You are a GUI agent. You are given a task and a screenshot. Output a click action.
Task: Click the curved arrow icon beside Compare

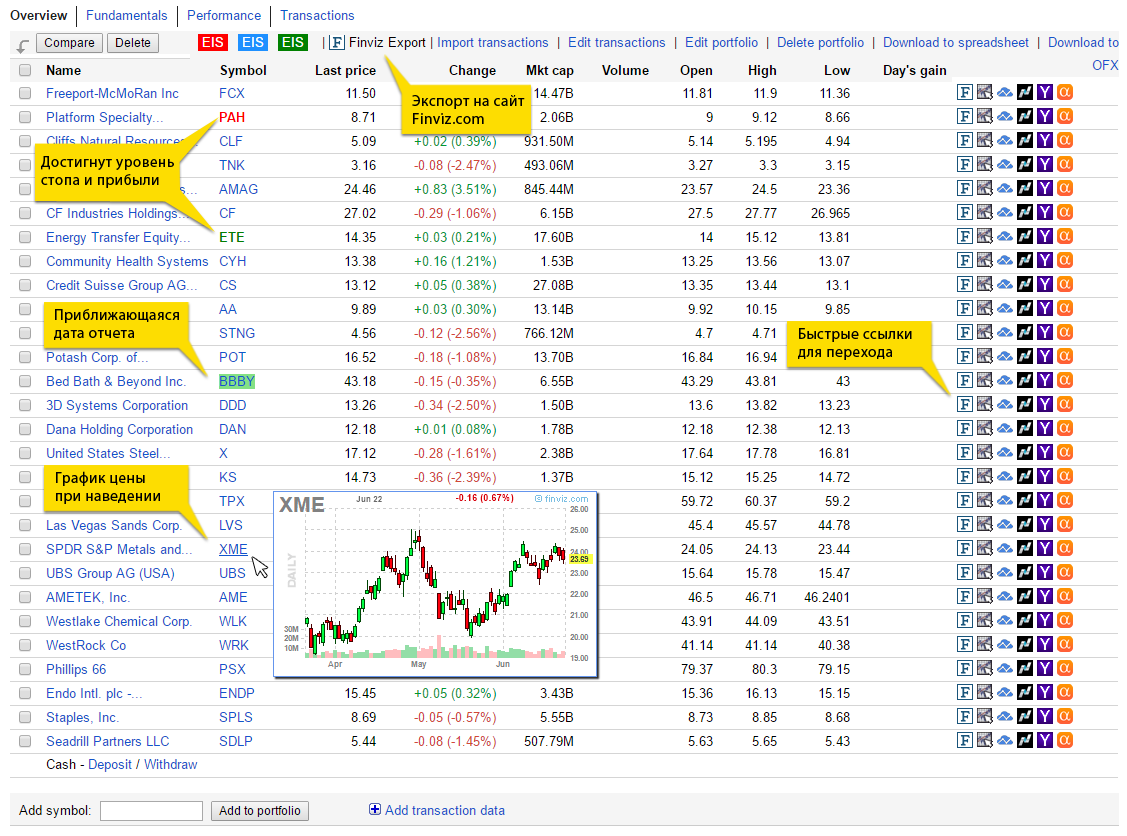(22, 46)
